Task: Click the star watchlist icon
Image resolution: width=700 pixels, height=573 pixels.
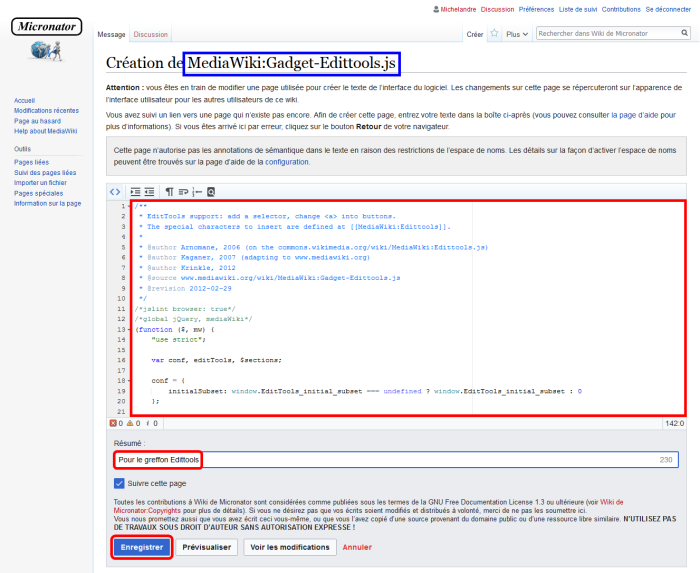Action: (x=494, y=33)
